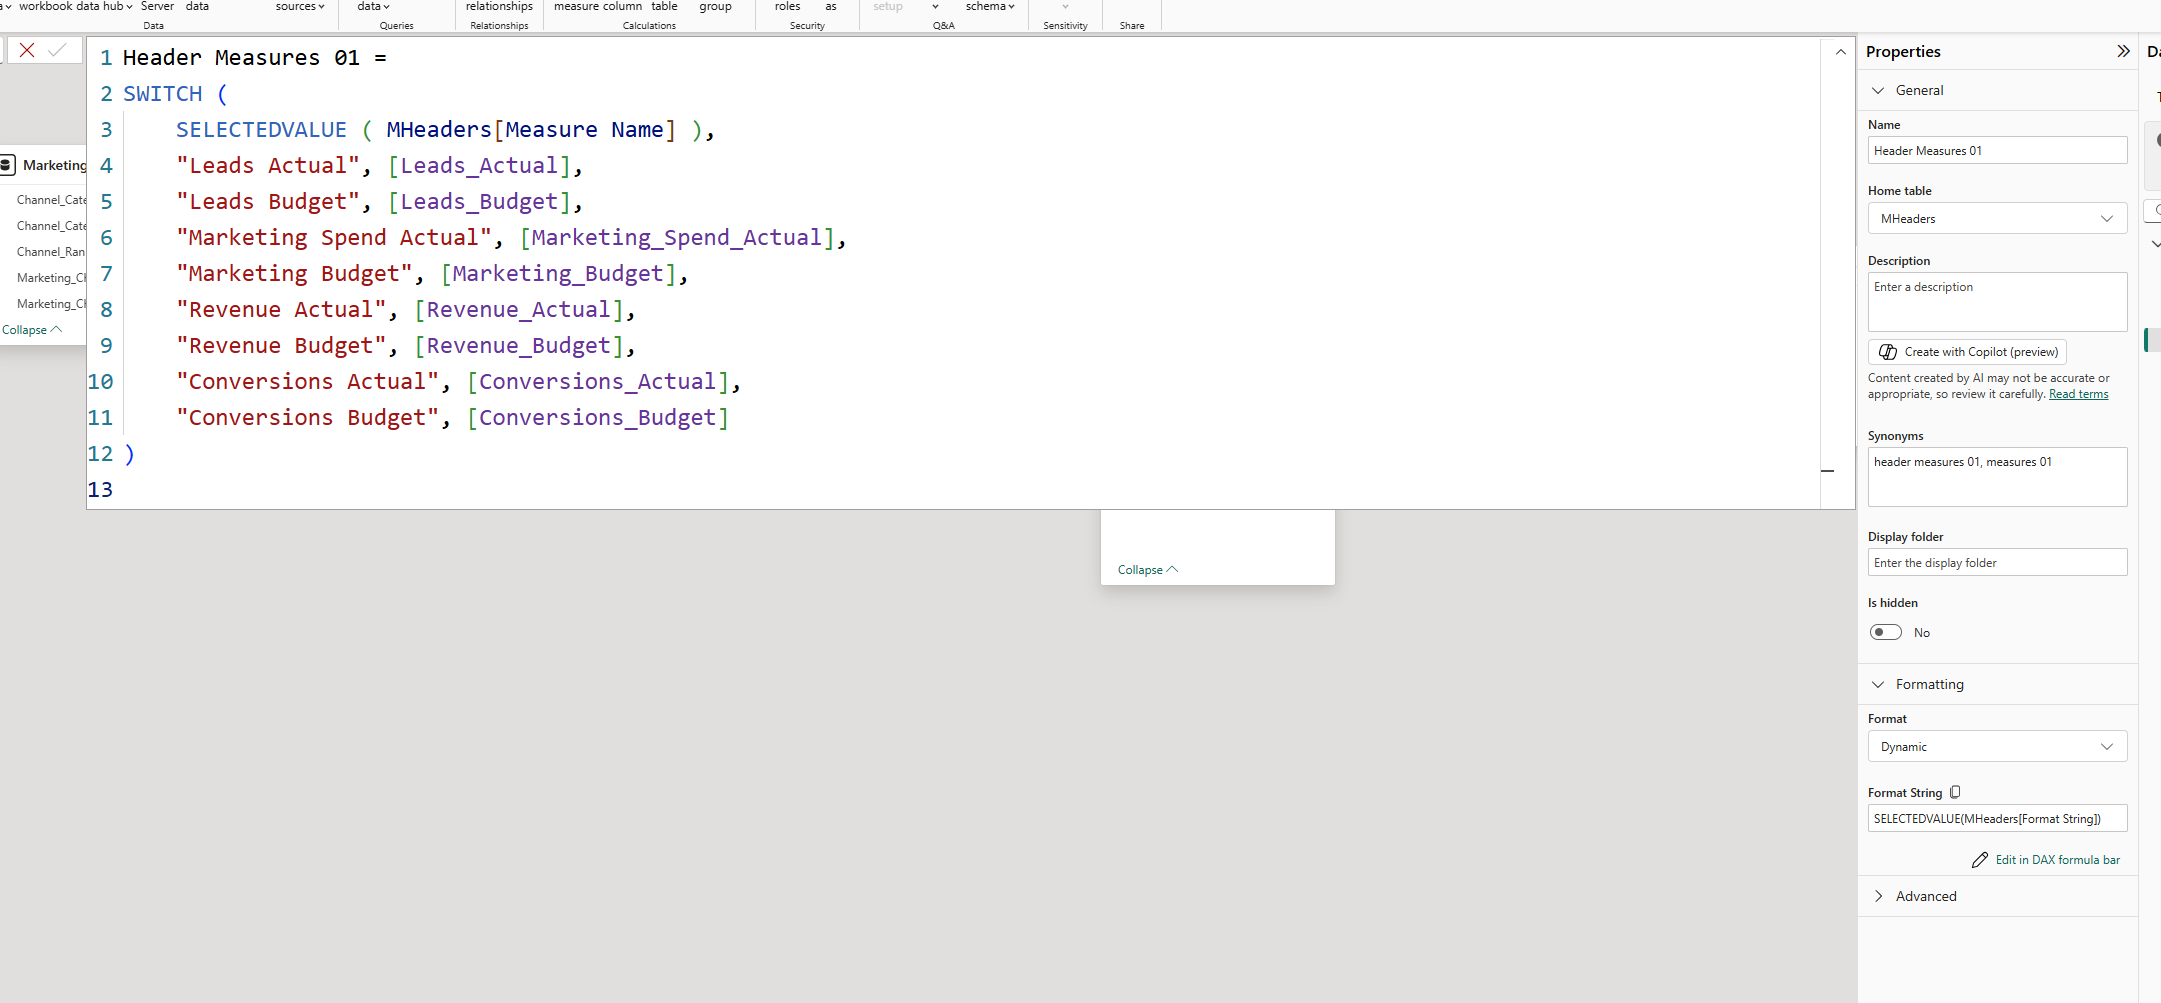Screen dimensions: 2161x1003
Task: Click the Properties pane title
Action: (1903, 52)
